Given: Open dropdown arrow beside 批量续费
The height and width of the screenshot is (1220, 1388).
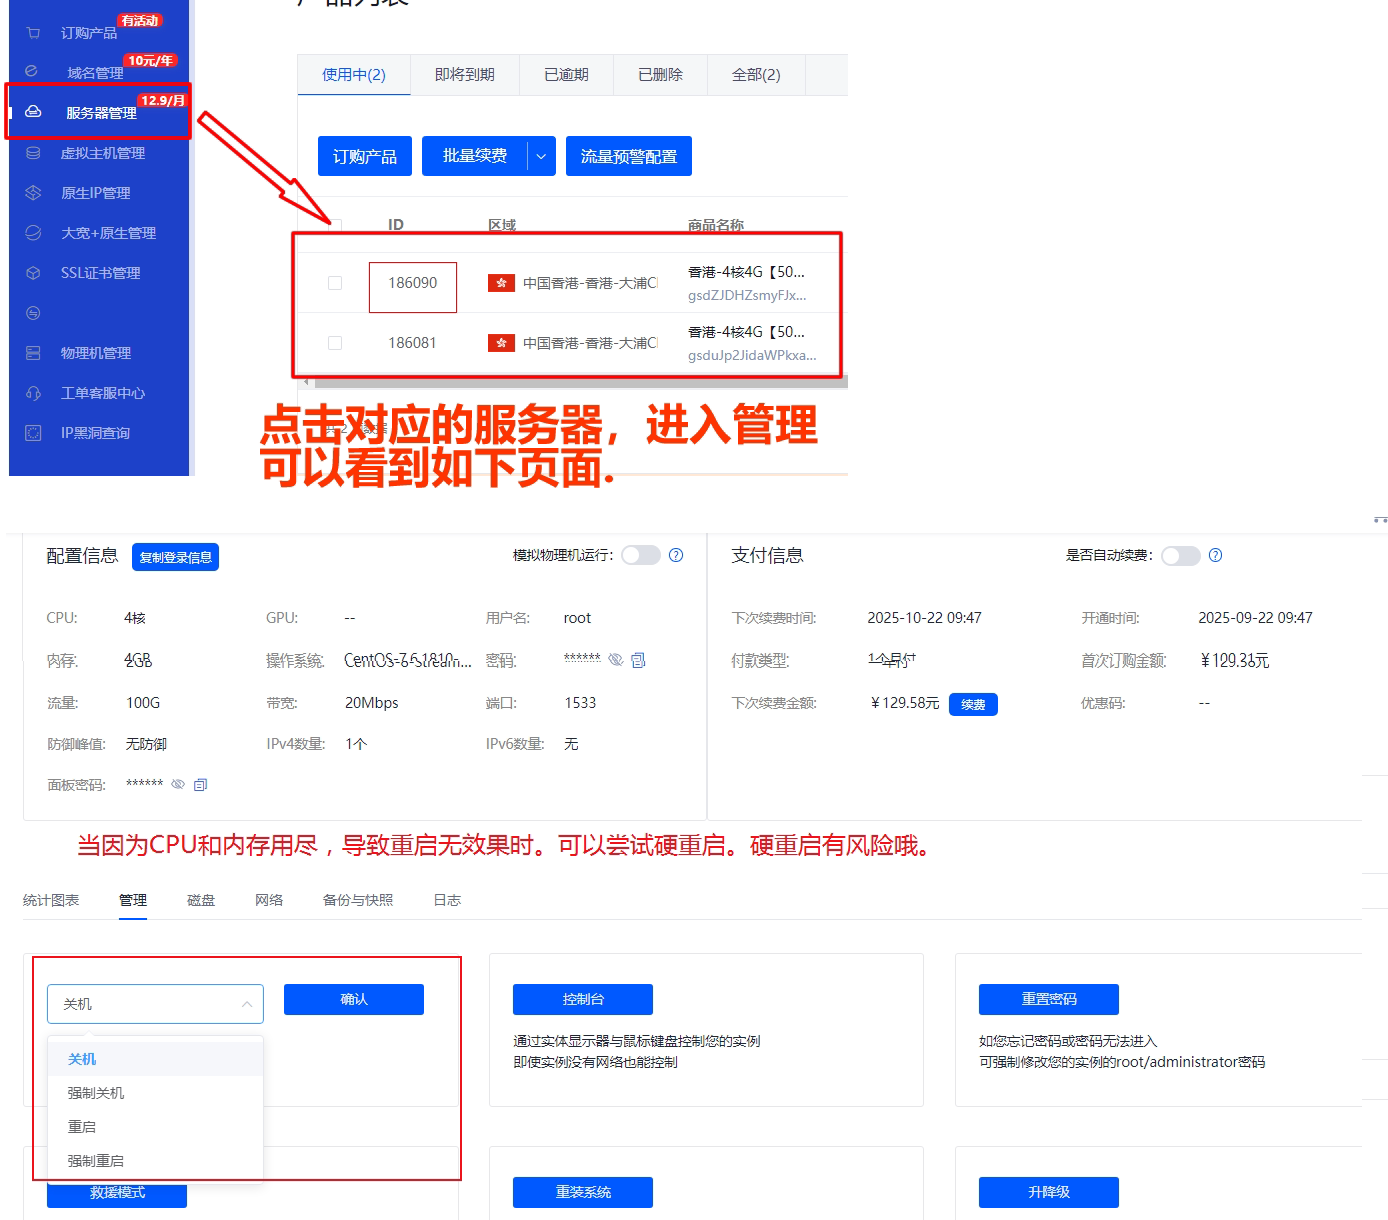Looking at the screenshot, I should coord(541,156).
